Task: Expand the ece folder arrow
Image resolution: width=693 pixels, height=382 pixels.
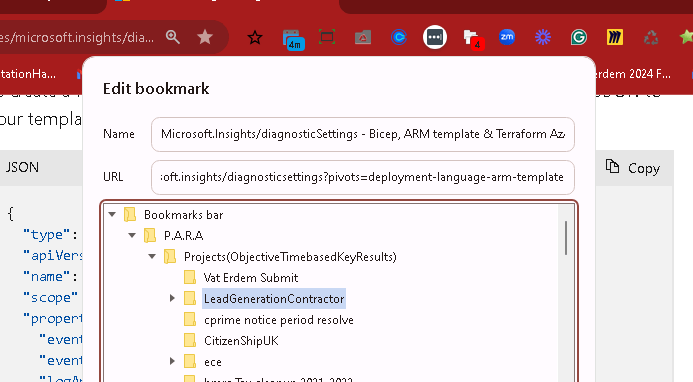Action: pos(172,362)
